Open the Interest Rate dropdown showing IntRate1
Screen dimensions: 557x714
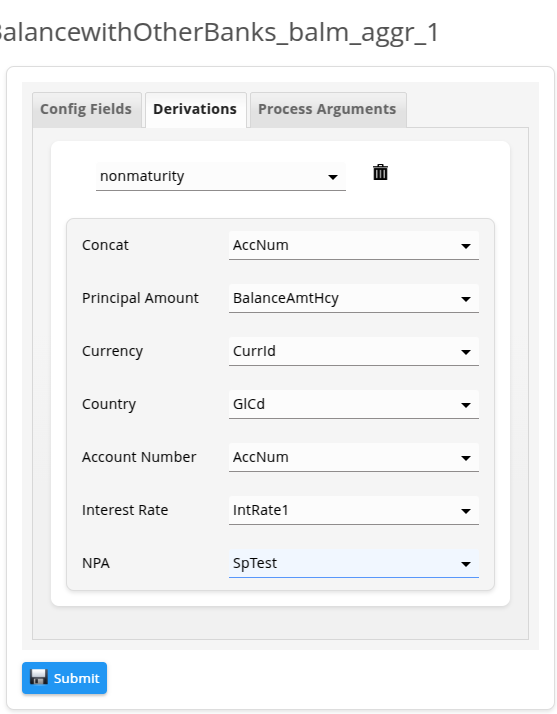tap(354, 510)
